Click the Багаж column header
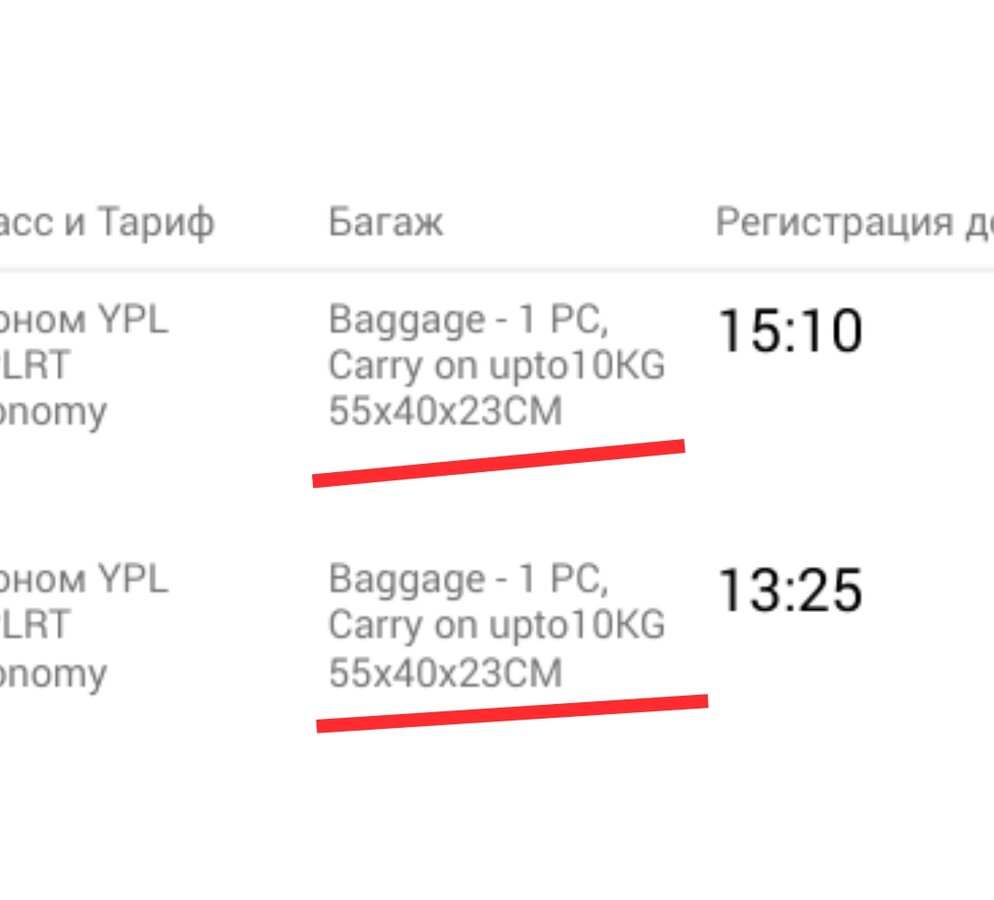 pos(385,222)
